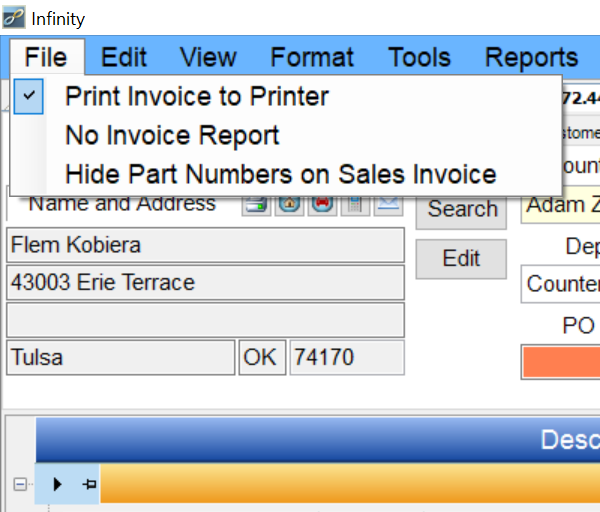Enable Hide Part Numbers on Sales Invoice

coord(280,174)
